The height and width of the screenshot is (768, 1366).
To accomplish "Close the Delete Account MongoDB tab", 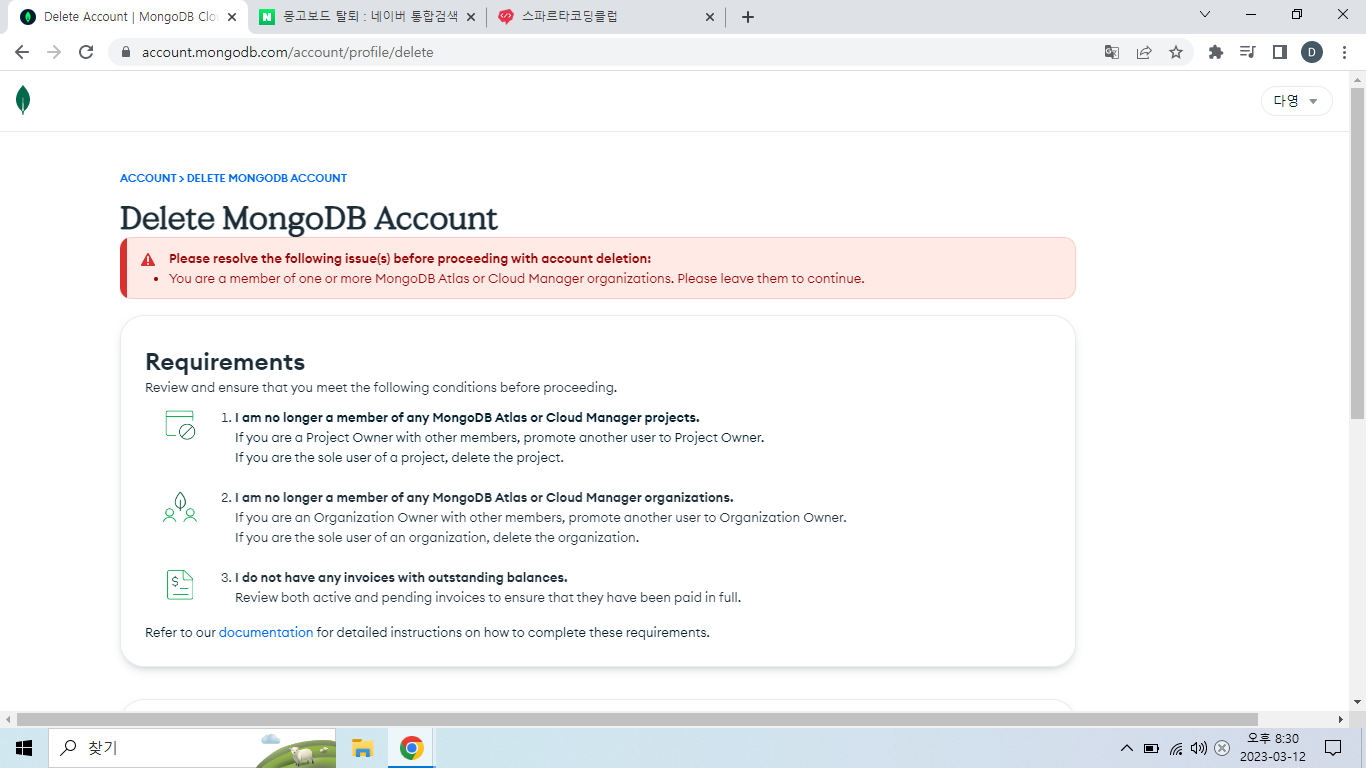I will 232,17.
